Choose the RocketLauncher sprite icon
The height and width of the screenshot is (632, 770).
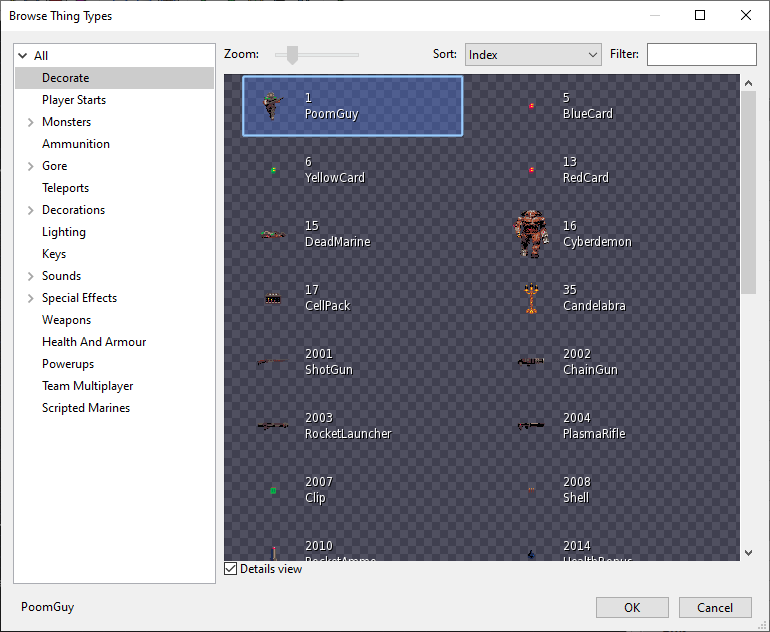coord(273,425)
